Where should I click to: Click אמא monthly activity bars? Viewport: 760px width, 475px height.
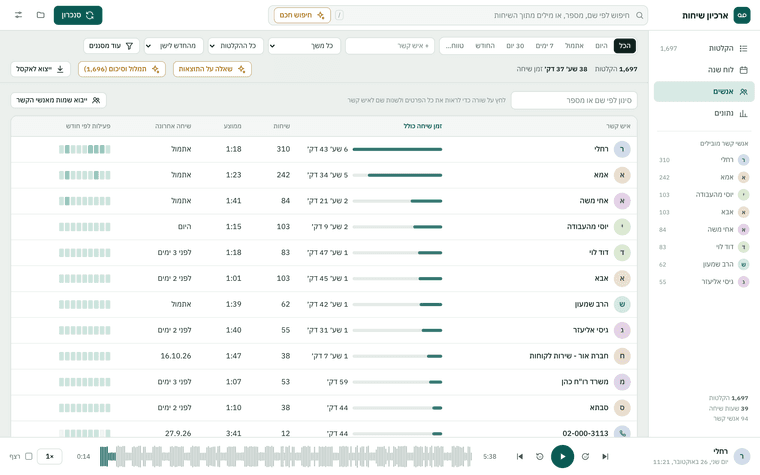[85, 175]
